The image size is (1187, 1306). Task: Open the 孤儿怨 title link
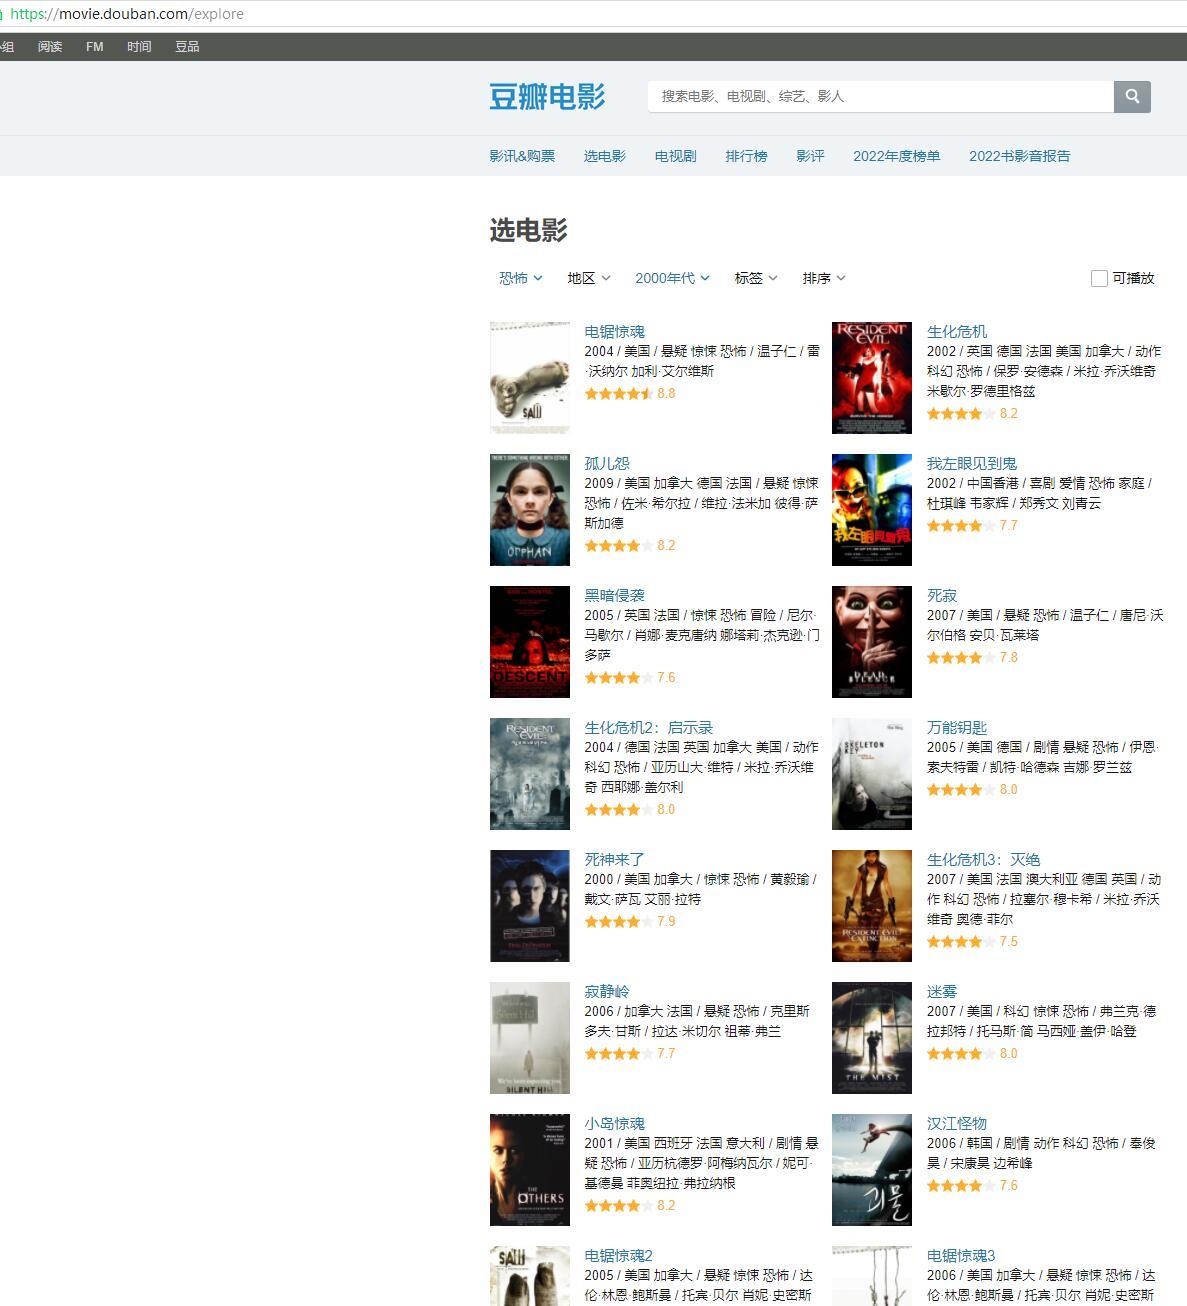coord(607,463)
